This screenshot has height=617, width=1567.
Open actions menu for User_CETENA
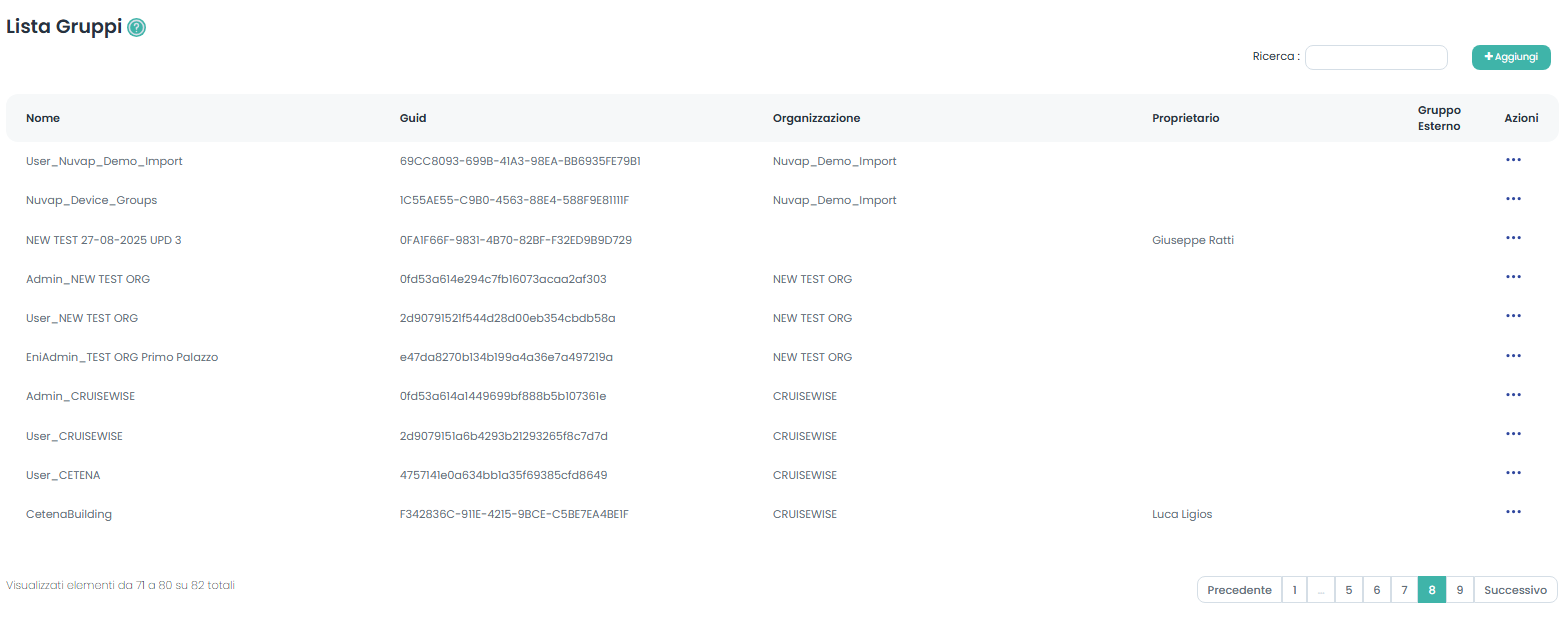point(1513,472)
